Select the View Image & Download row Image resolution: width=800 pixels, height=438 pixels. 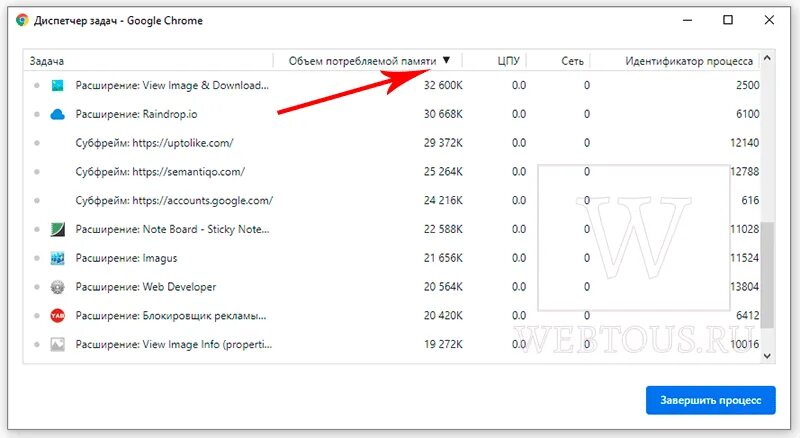(392, 85)
